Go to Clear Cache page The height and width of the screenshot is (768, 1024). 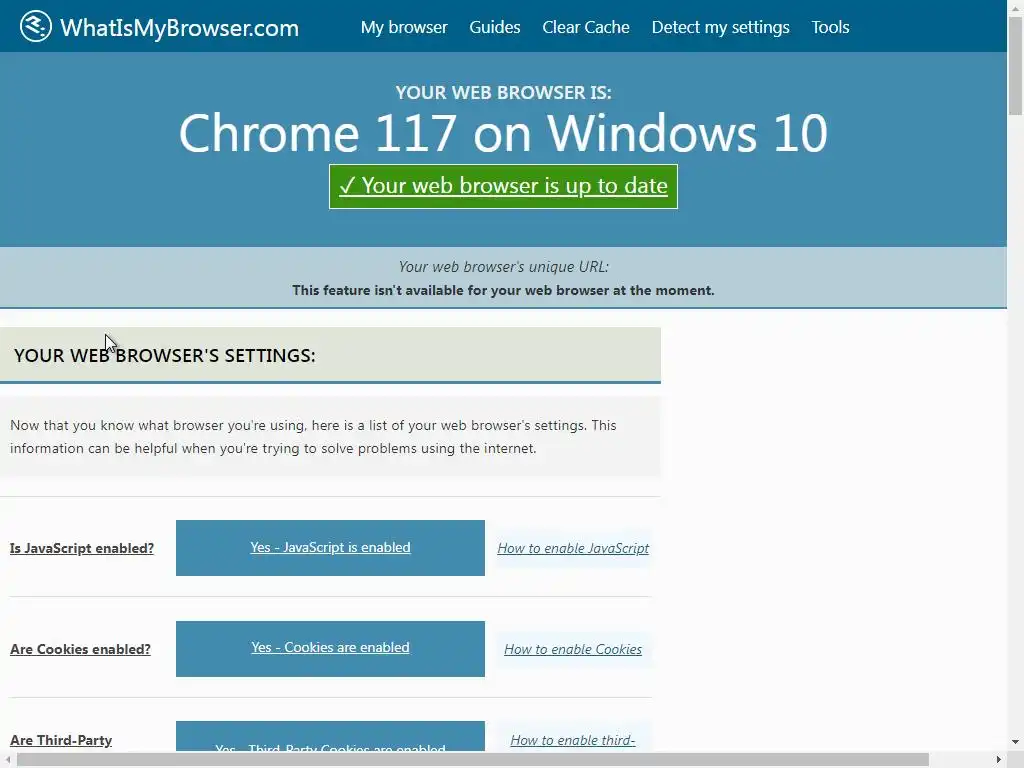tap(586, 27)
